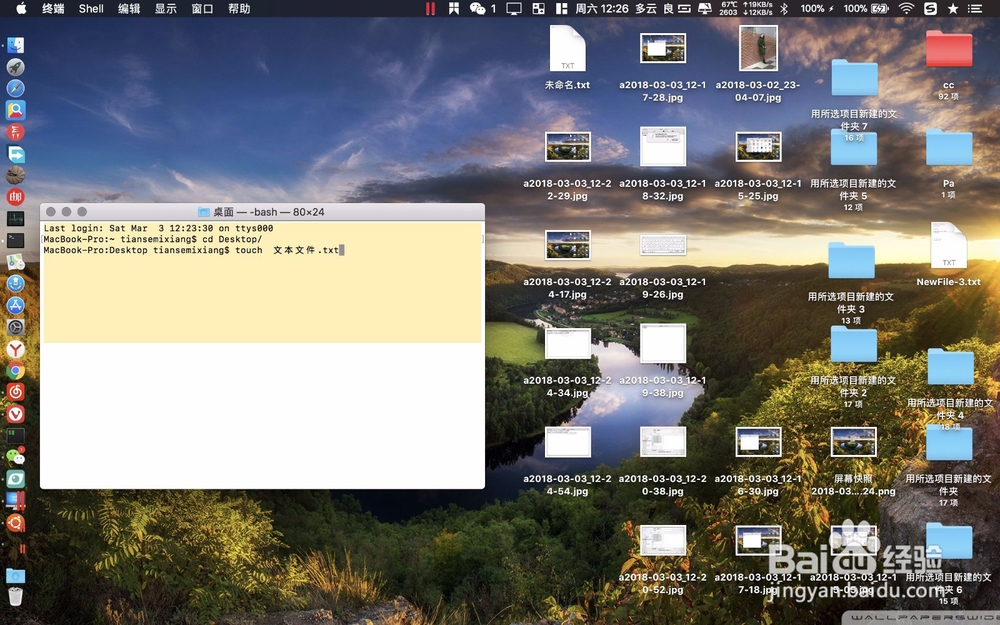Open the Trash in the Dock
This screenshot has width=1000, height=625.
point(15,597)
